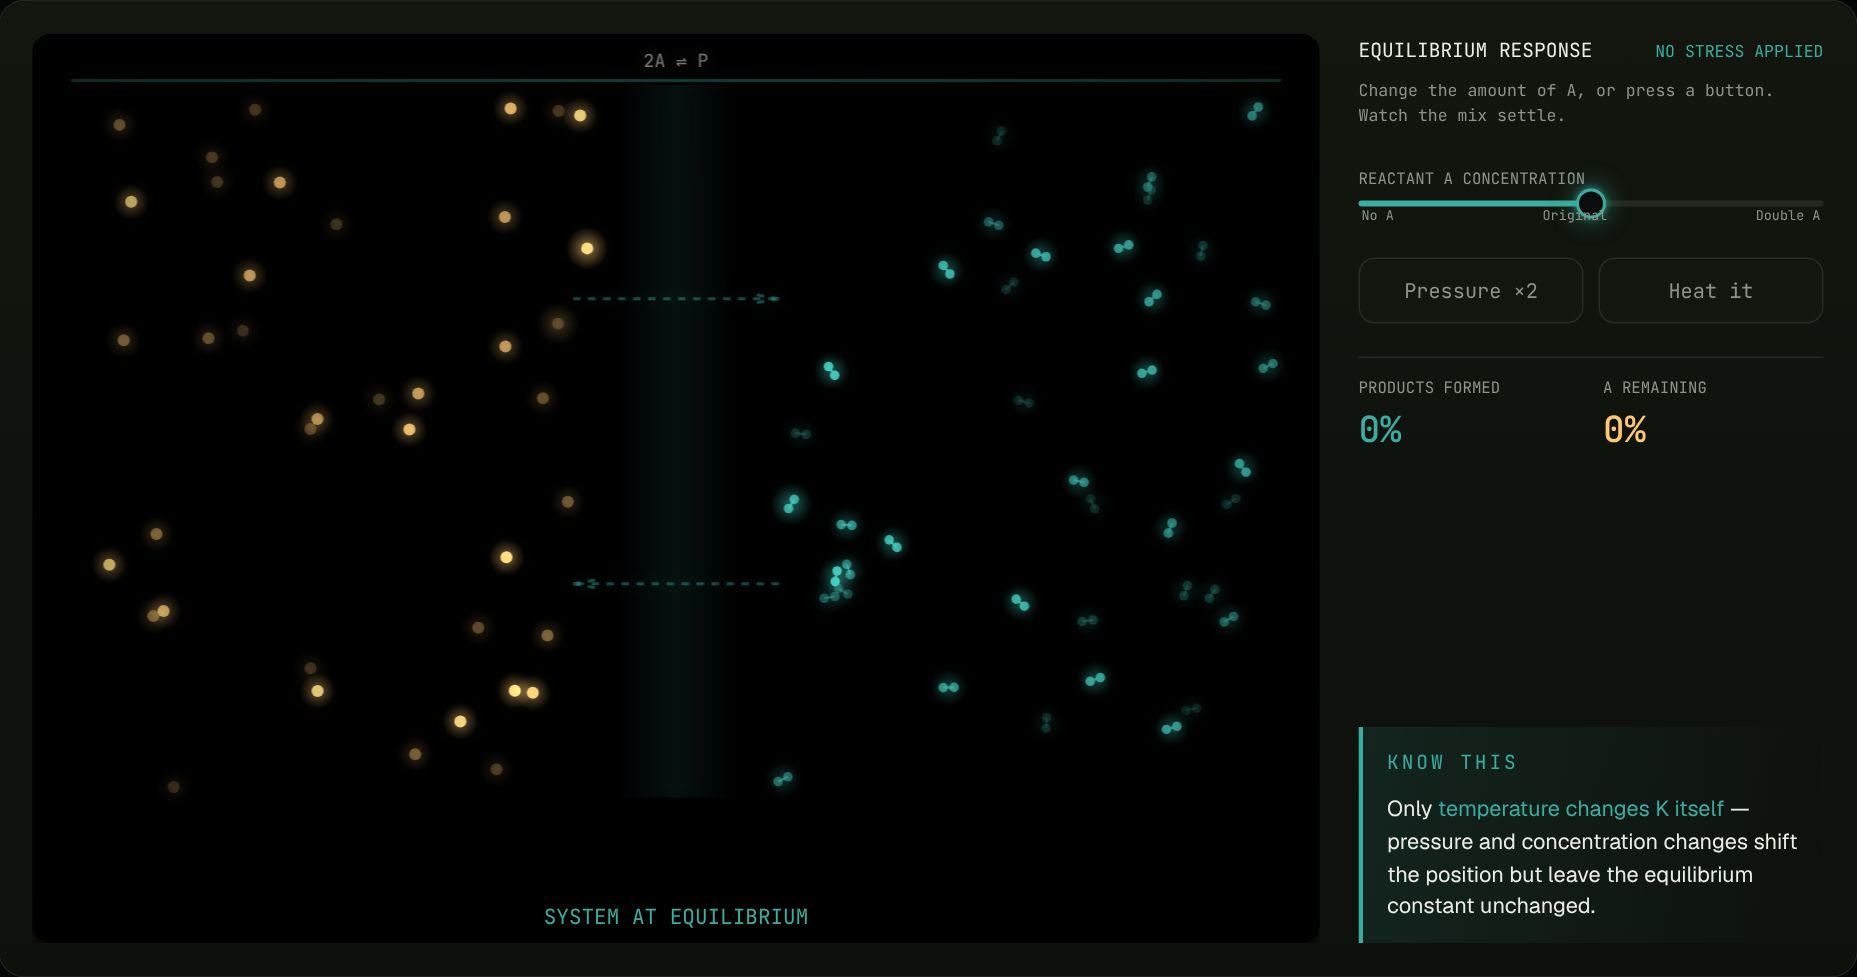Click the A Remaining 0% value
The height and width of the screenshot is (977, 1857).
[1625, 430]
